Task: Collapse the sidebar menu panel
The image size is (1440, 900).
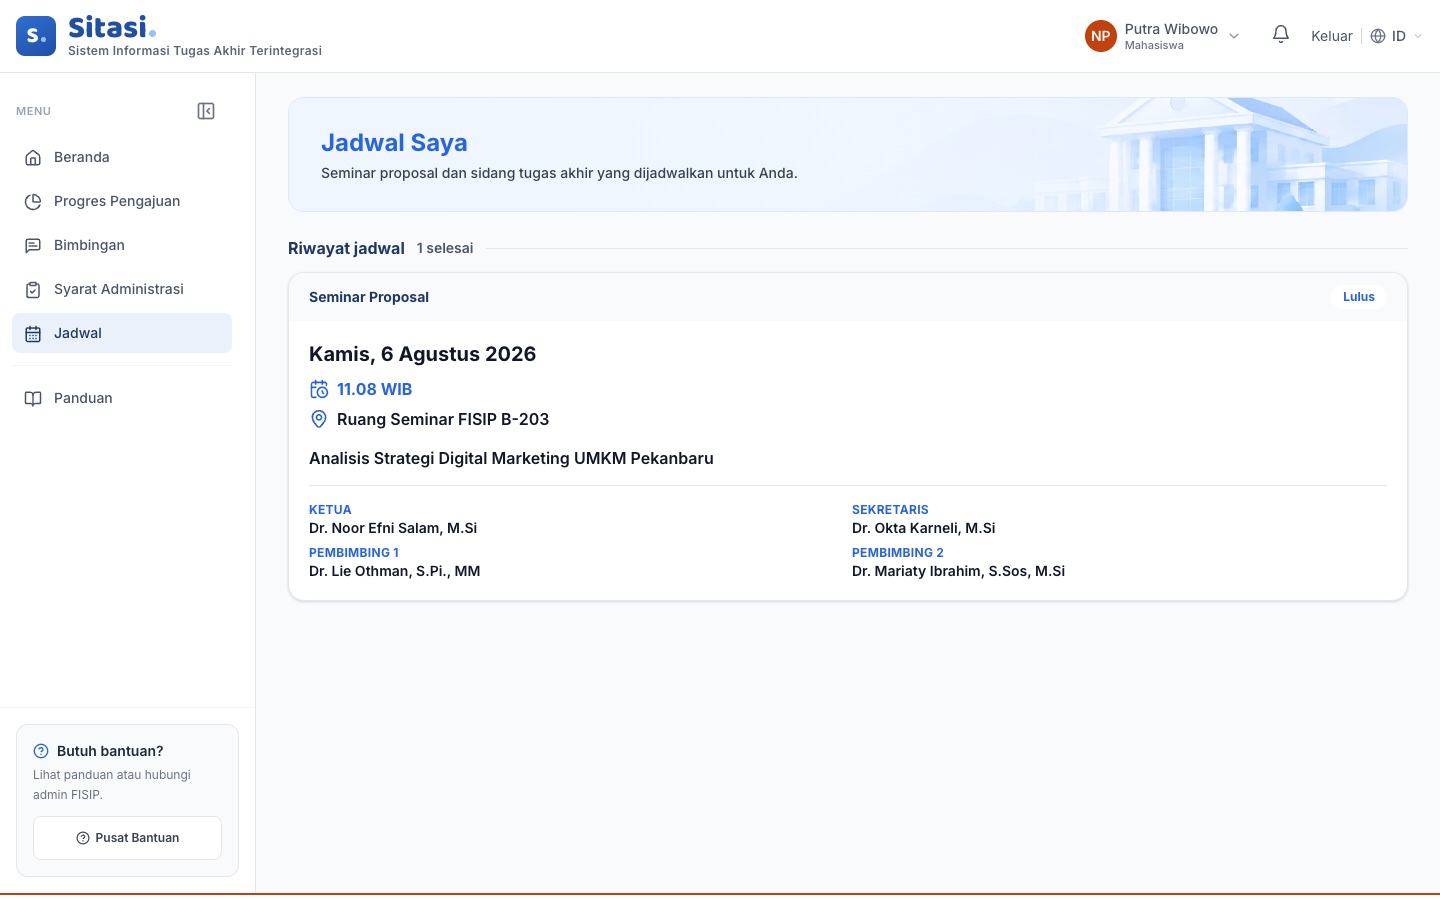Action: pos(206,111)
